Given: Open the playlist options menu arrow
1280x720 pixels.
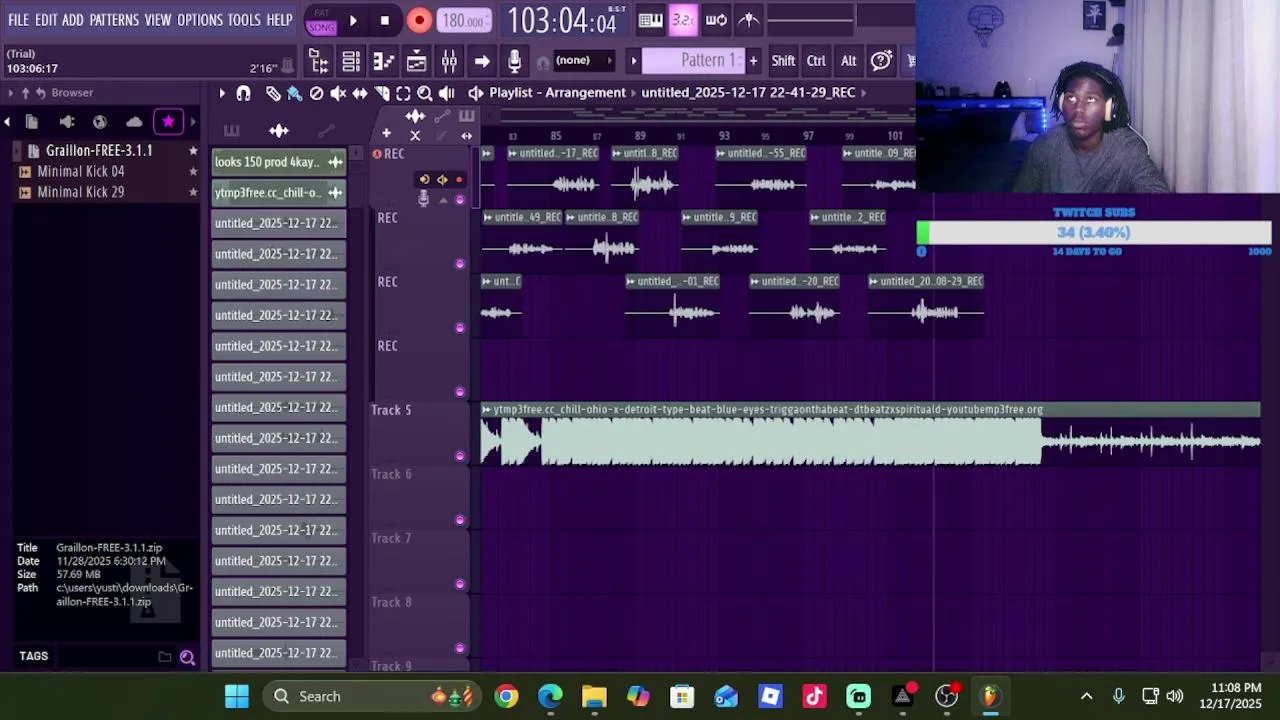Looking at the screenshot, I should [x=222, y=93].
